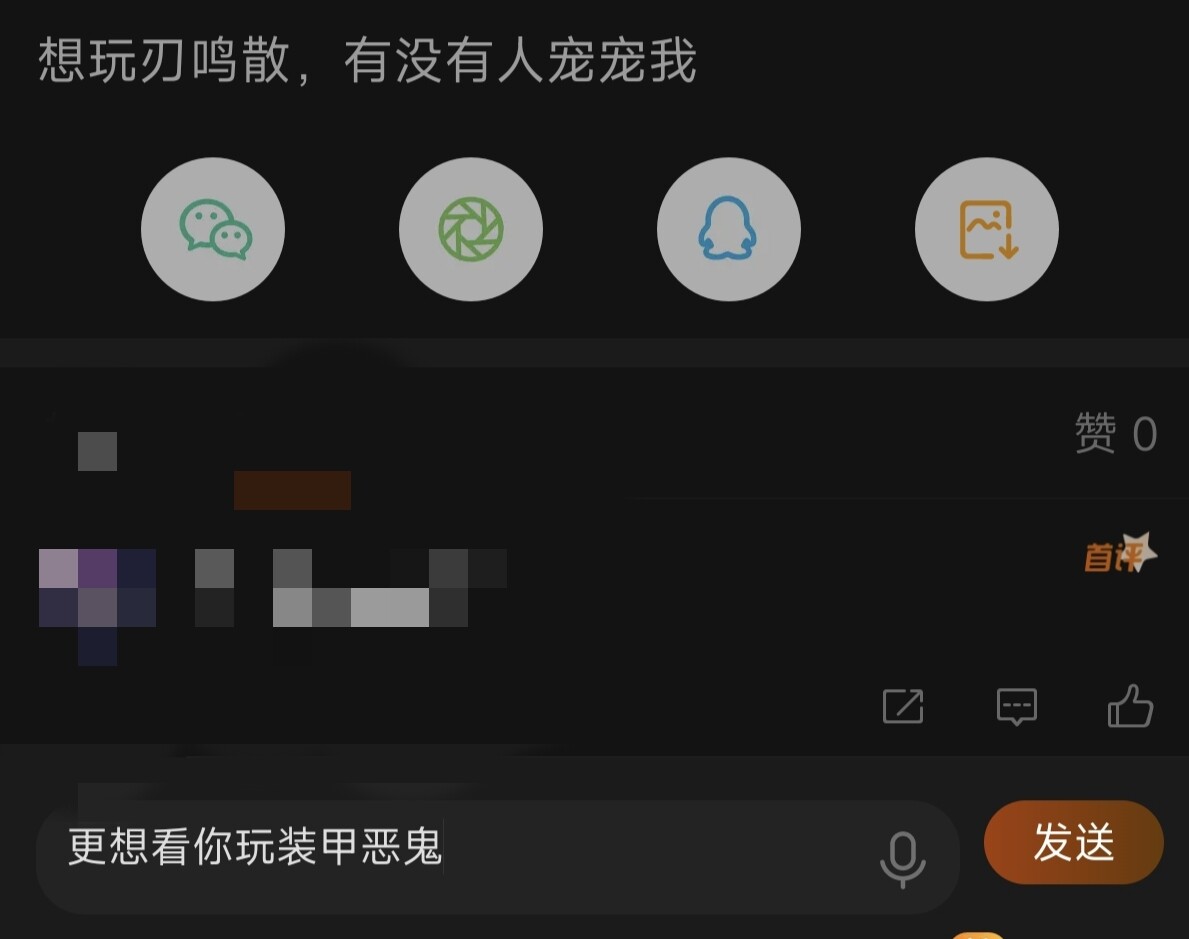1189x939 pixels.
Task: Tap the blurred gray comment text
Action: (350, 588)
